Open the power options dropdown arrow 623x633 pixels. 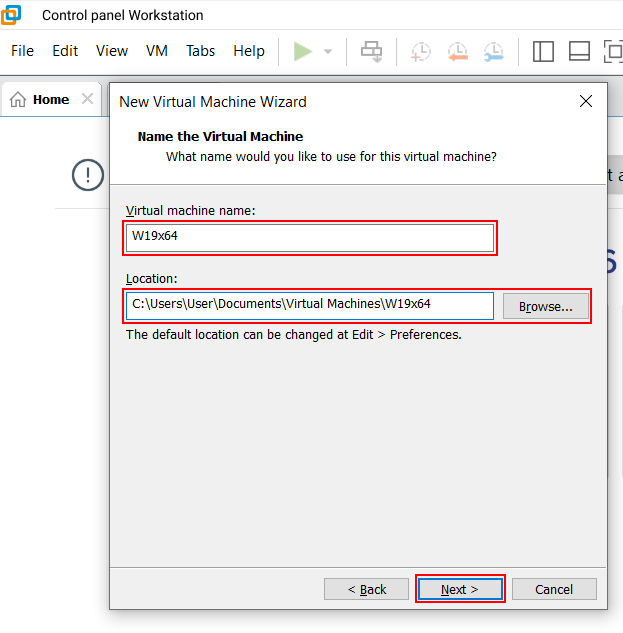pos(327,52)
